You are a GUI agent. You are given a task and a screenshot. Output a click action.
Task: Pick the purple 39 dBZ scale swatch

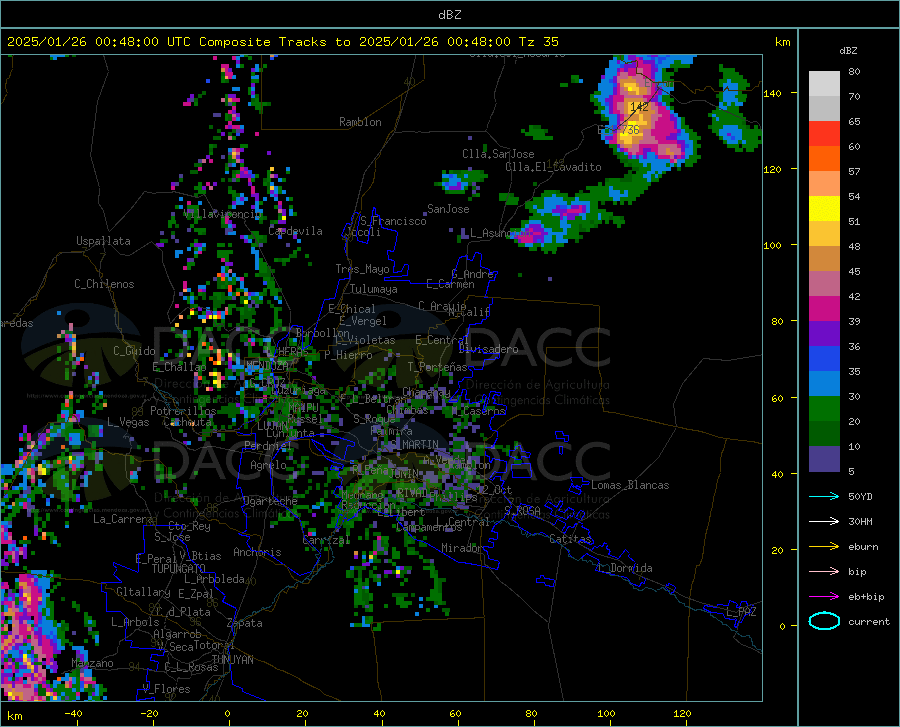[824, 333]
